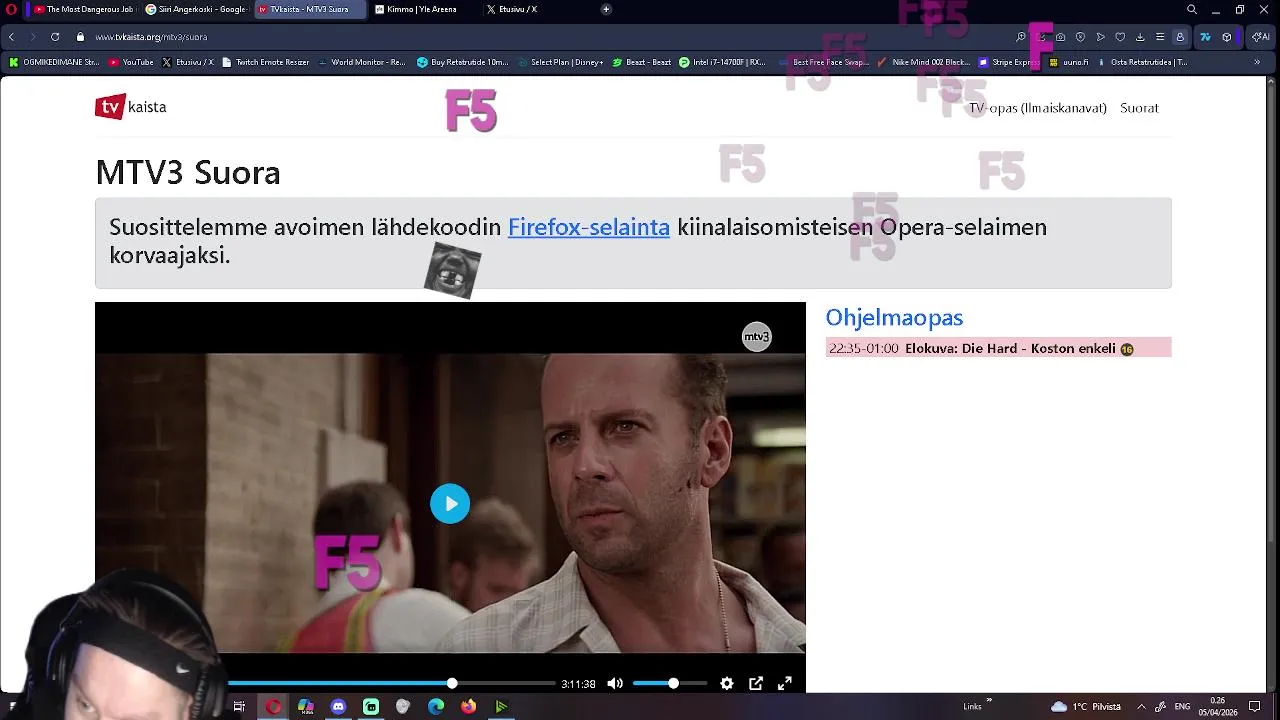Open the taskbar clock and date
1280x720 pixels.
[x=1218, y=707]
